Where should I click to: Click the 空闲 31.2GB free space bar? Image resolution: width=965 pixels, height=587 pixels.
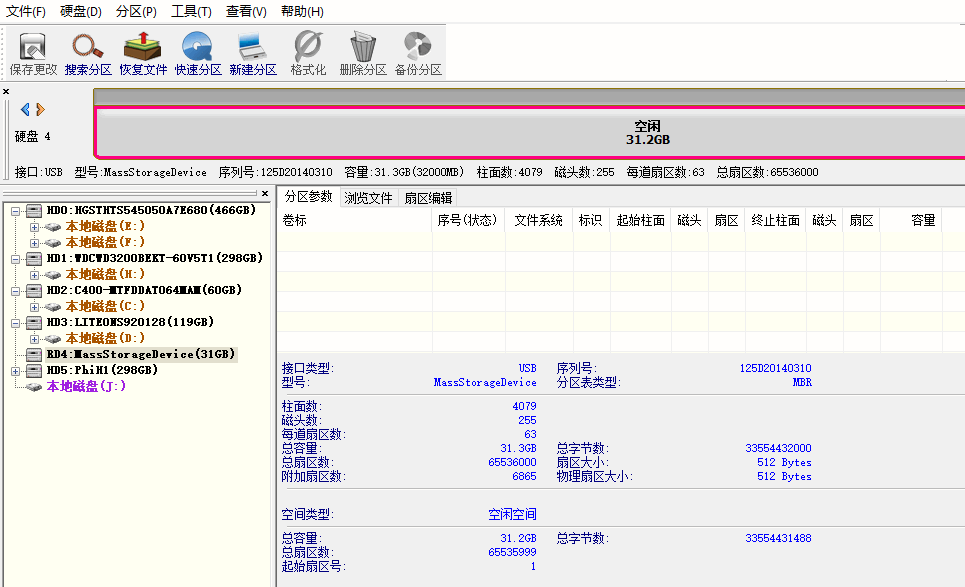point(531,133)
